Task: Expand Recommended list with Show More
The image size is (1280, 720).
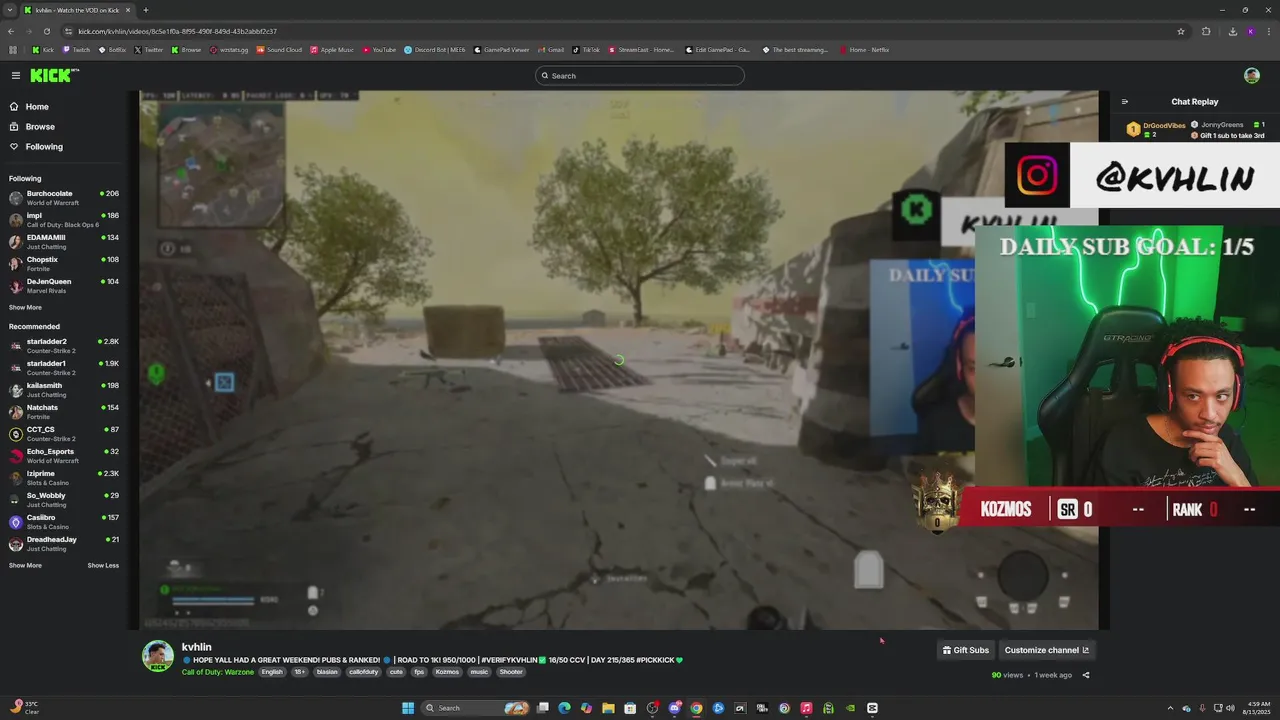Action: pyautogui.click(x=25, y=566)
